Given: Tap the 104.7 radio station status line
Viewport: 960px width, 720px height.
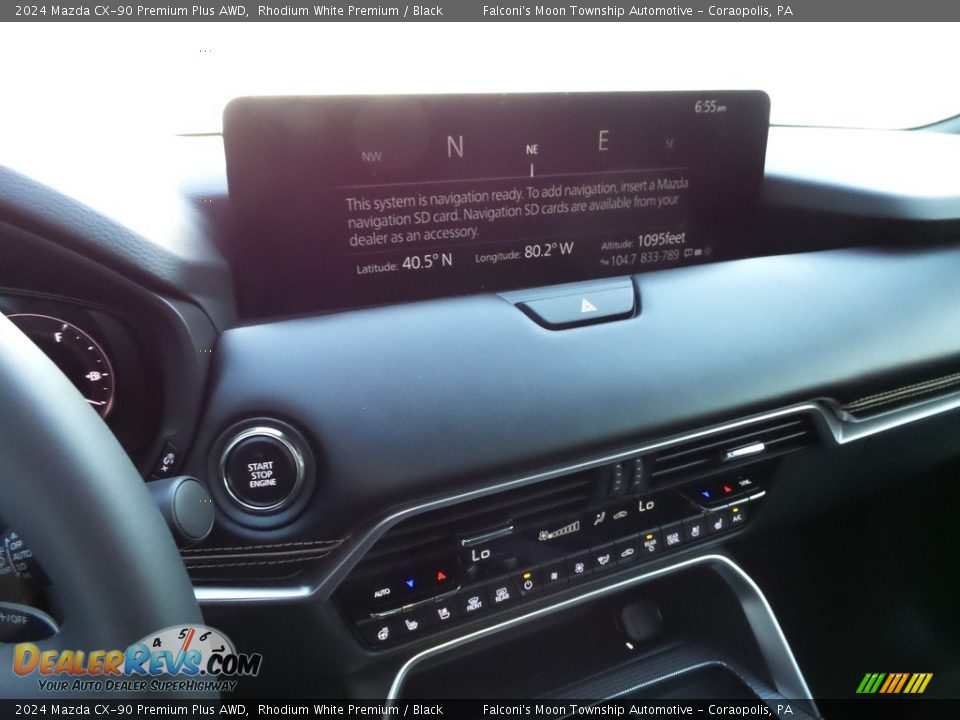Looking at the screenshot, I should [x=655, y=257].
